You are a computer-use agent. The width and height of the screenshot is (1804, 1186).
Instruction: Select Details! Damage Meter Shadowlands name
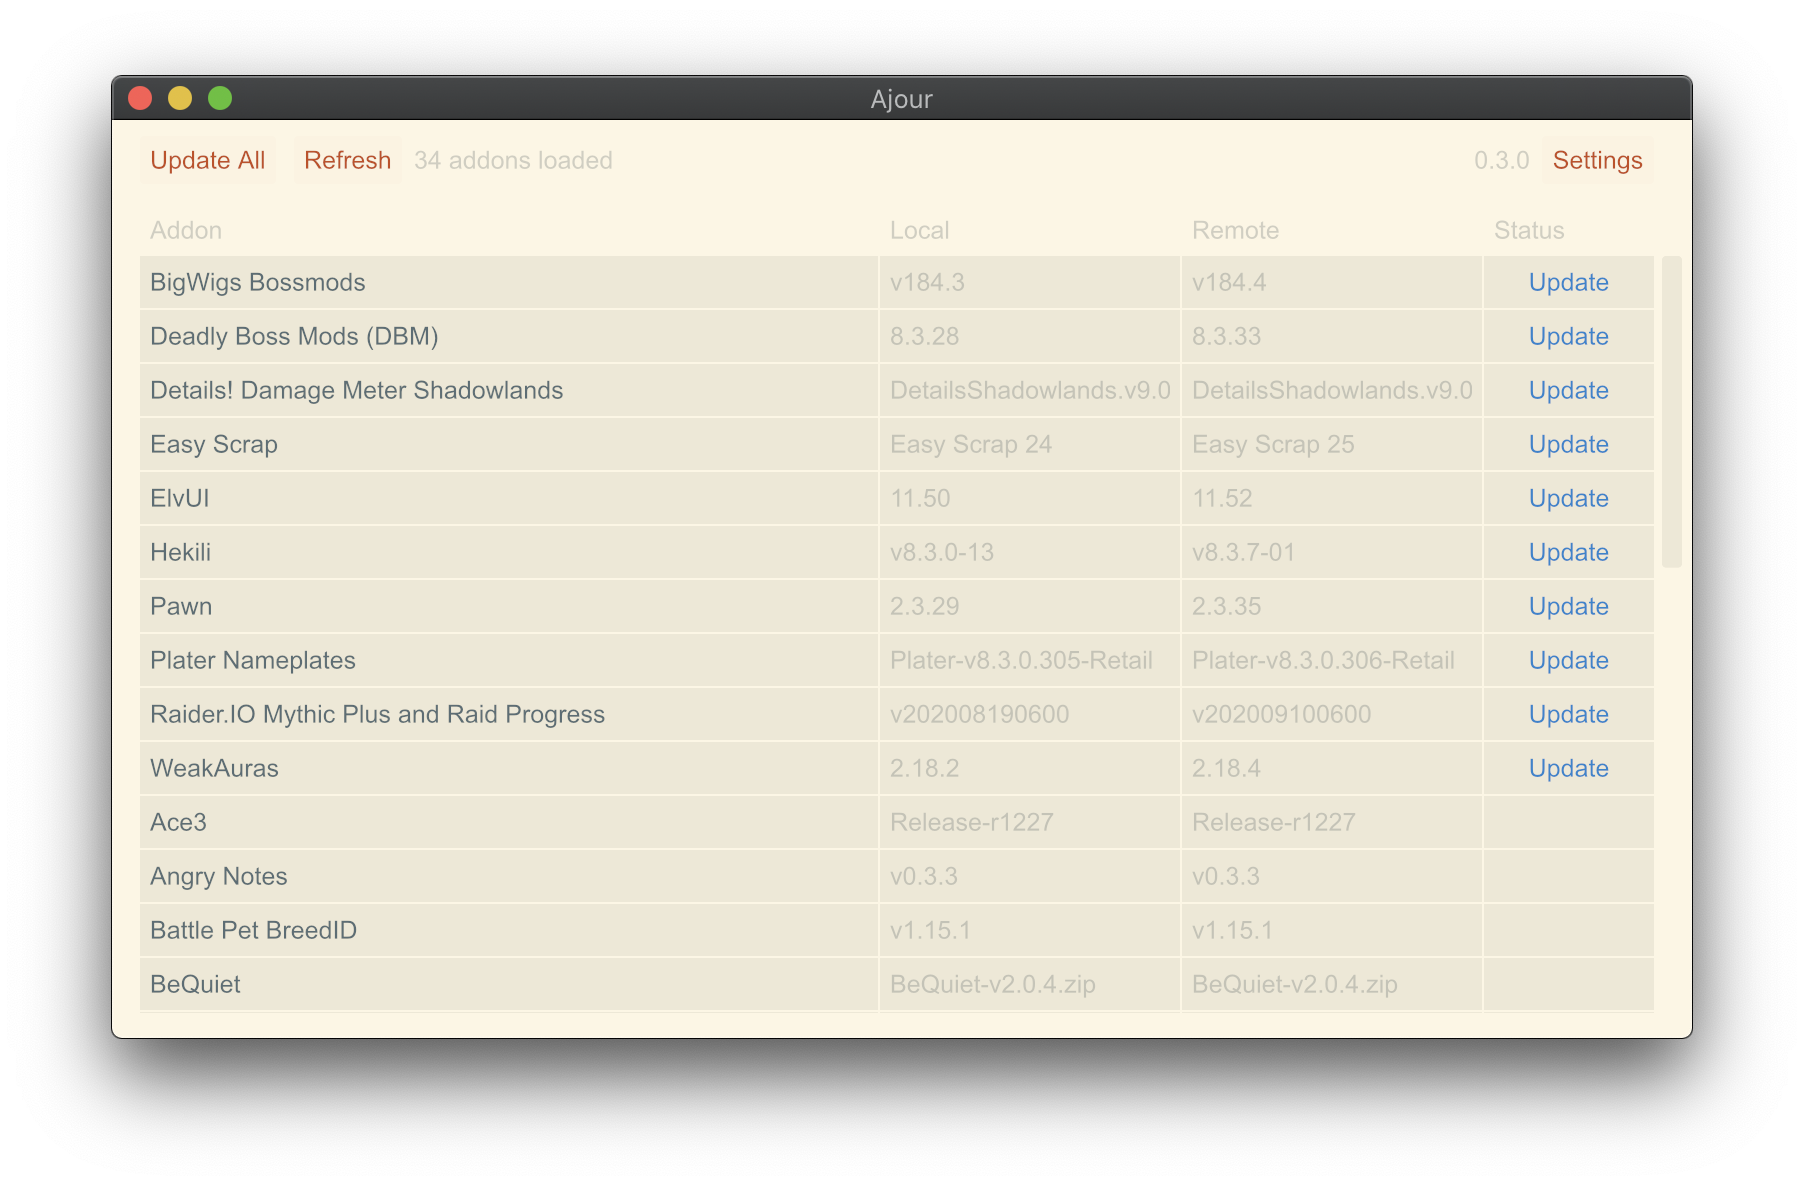[356, 390]
